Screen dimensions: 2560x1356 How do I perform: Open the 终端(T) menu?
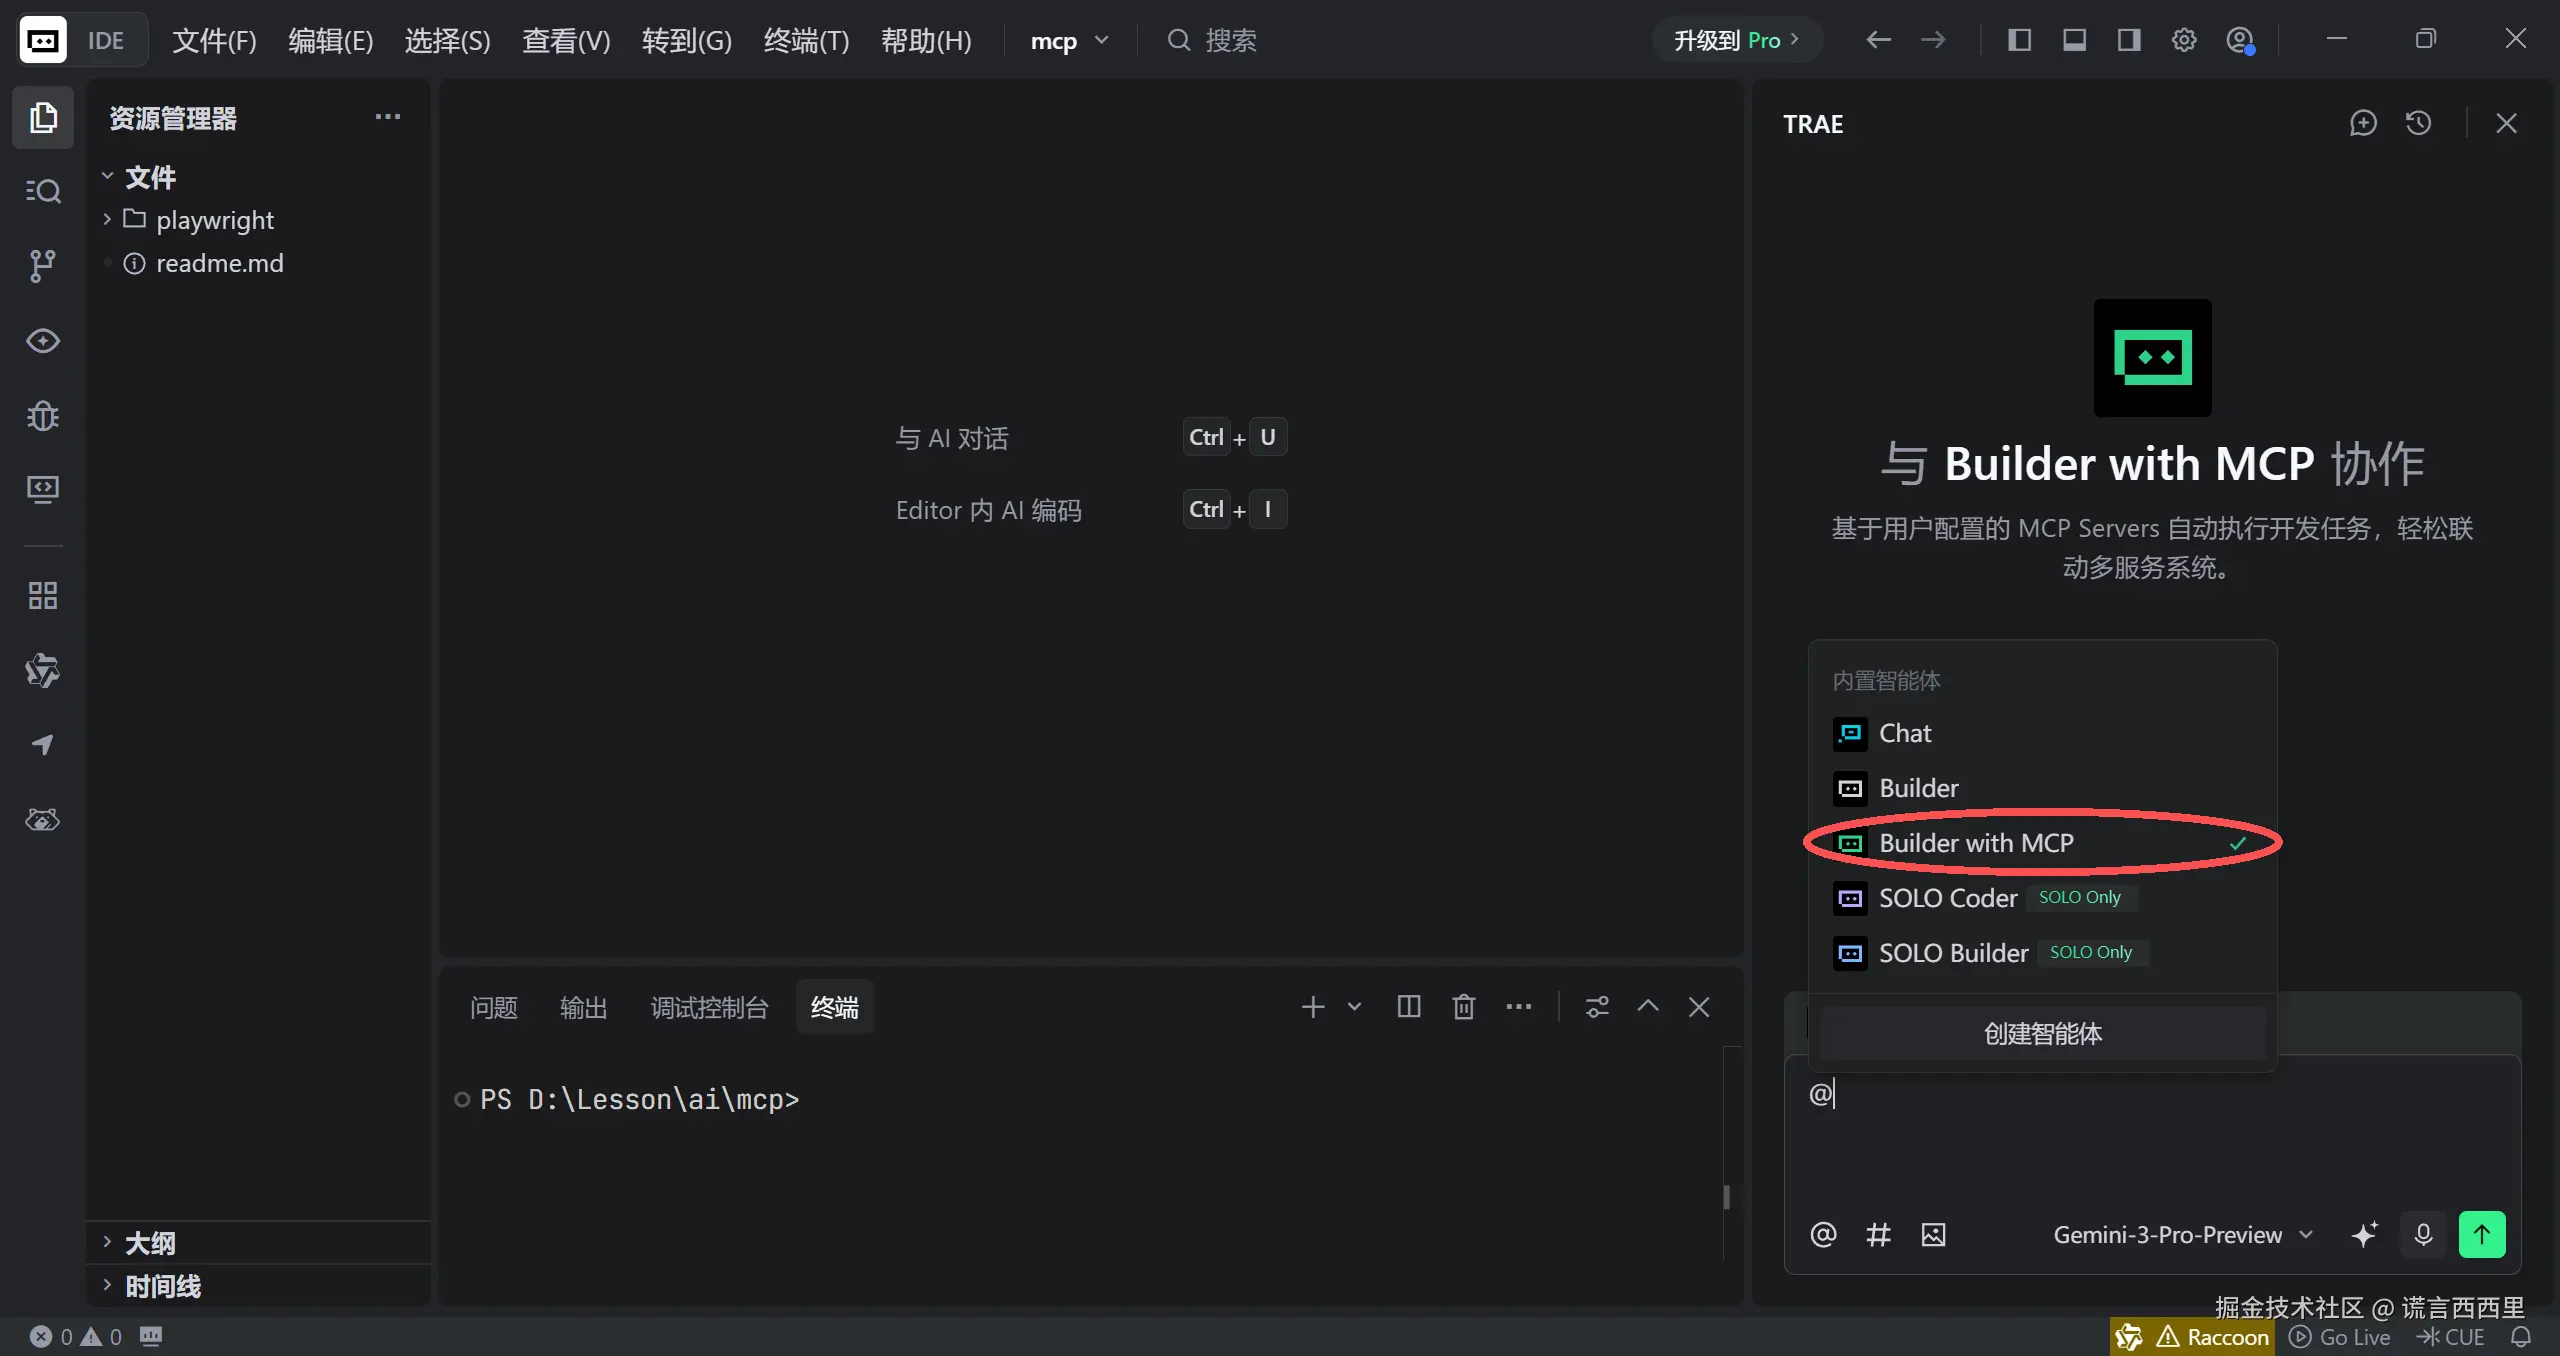point(806,41)
